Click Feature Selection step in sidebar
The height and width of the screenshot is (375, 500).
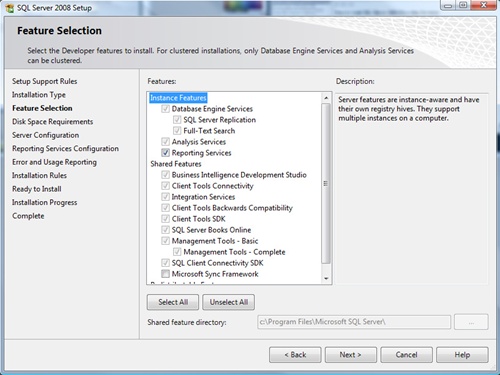tap(42, 108)
